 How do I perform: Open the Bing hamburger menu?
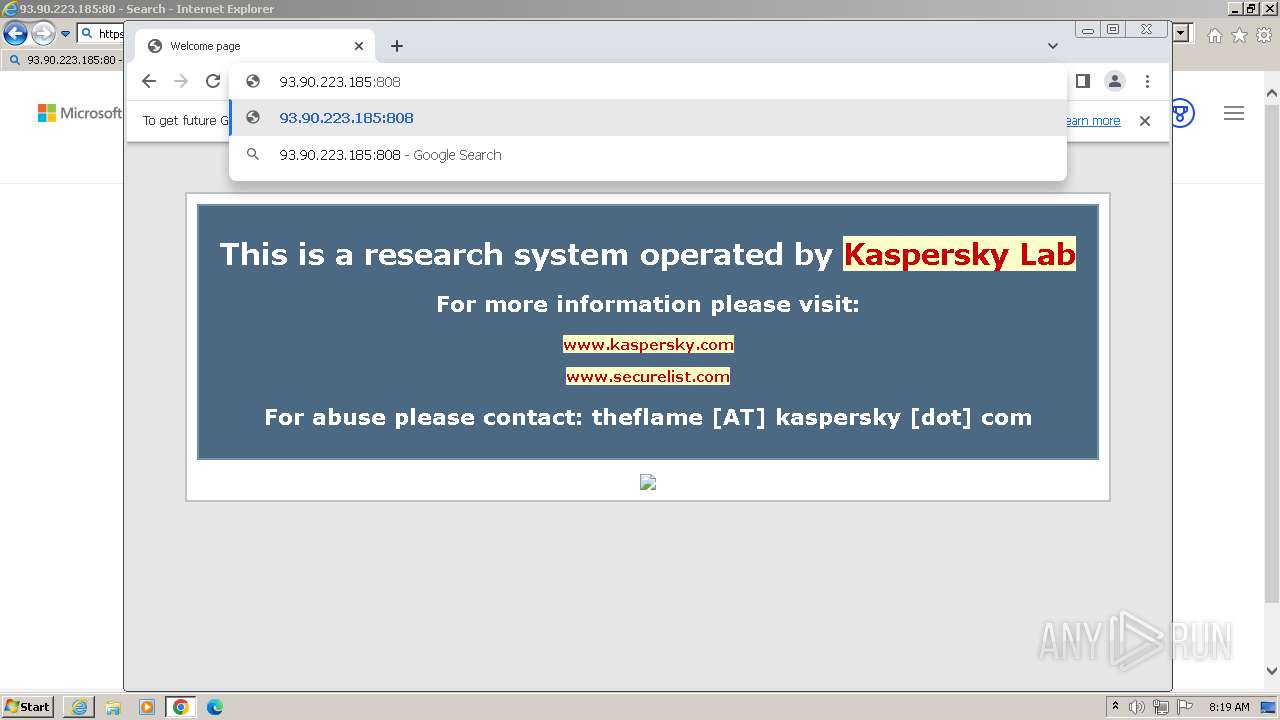click(x=1234, y=113)
